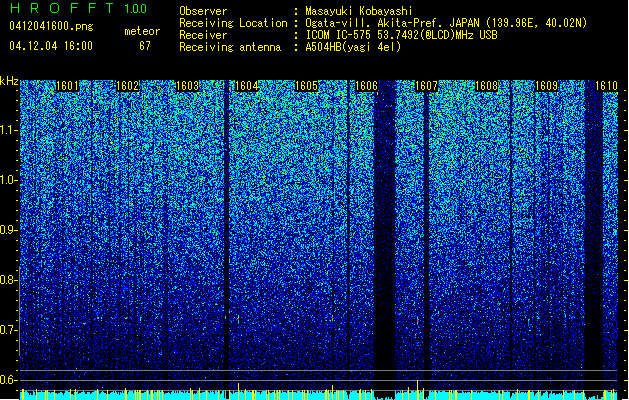The width and height of the screenshot is (629, 400).
Task: Click the 1609 time marker
Action: pyautogui.click(x=546, y=86)
